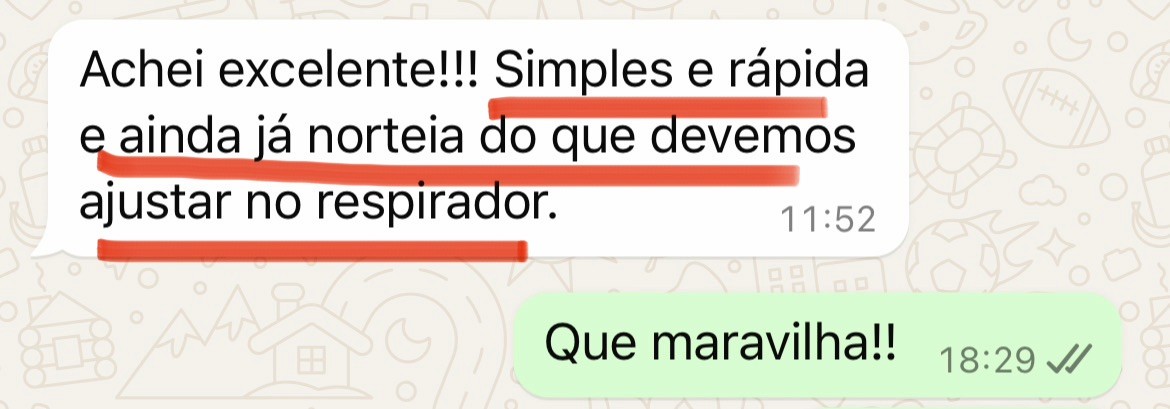This screenshot has height=409, width=1170.
Task: Click the word 'respirador.' in the message
Action: click(x=436, y=202)
